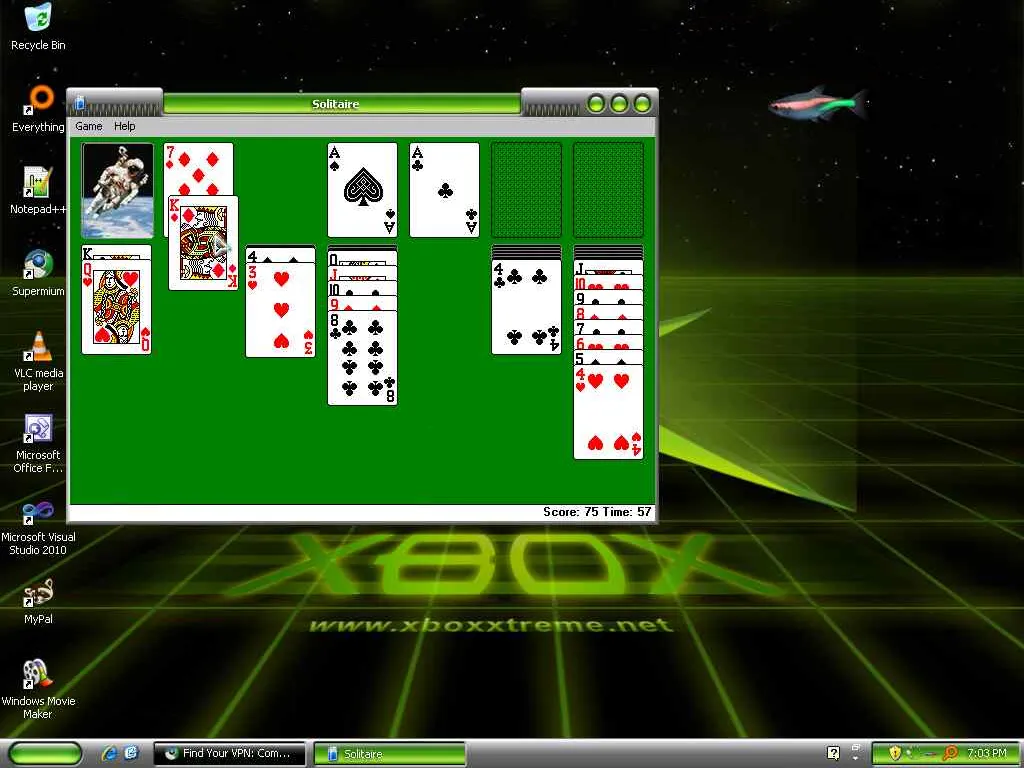Screen dimensions: 1024x768
Task: Launch the Everything search desktop shortcut
Action: pyautogui.click(x=38, y=110)
